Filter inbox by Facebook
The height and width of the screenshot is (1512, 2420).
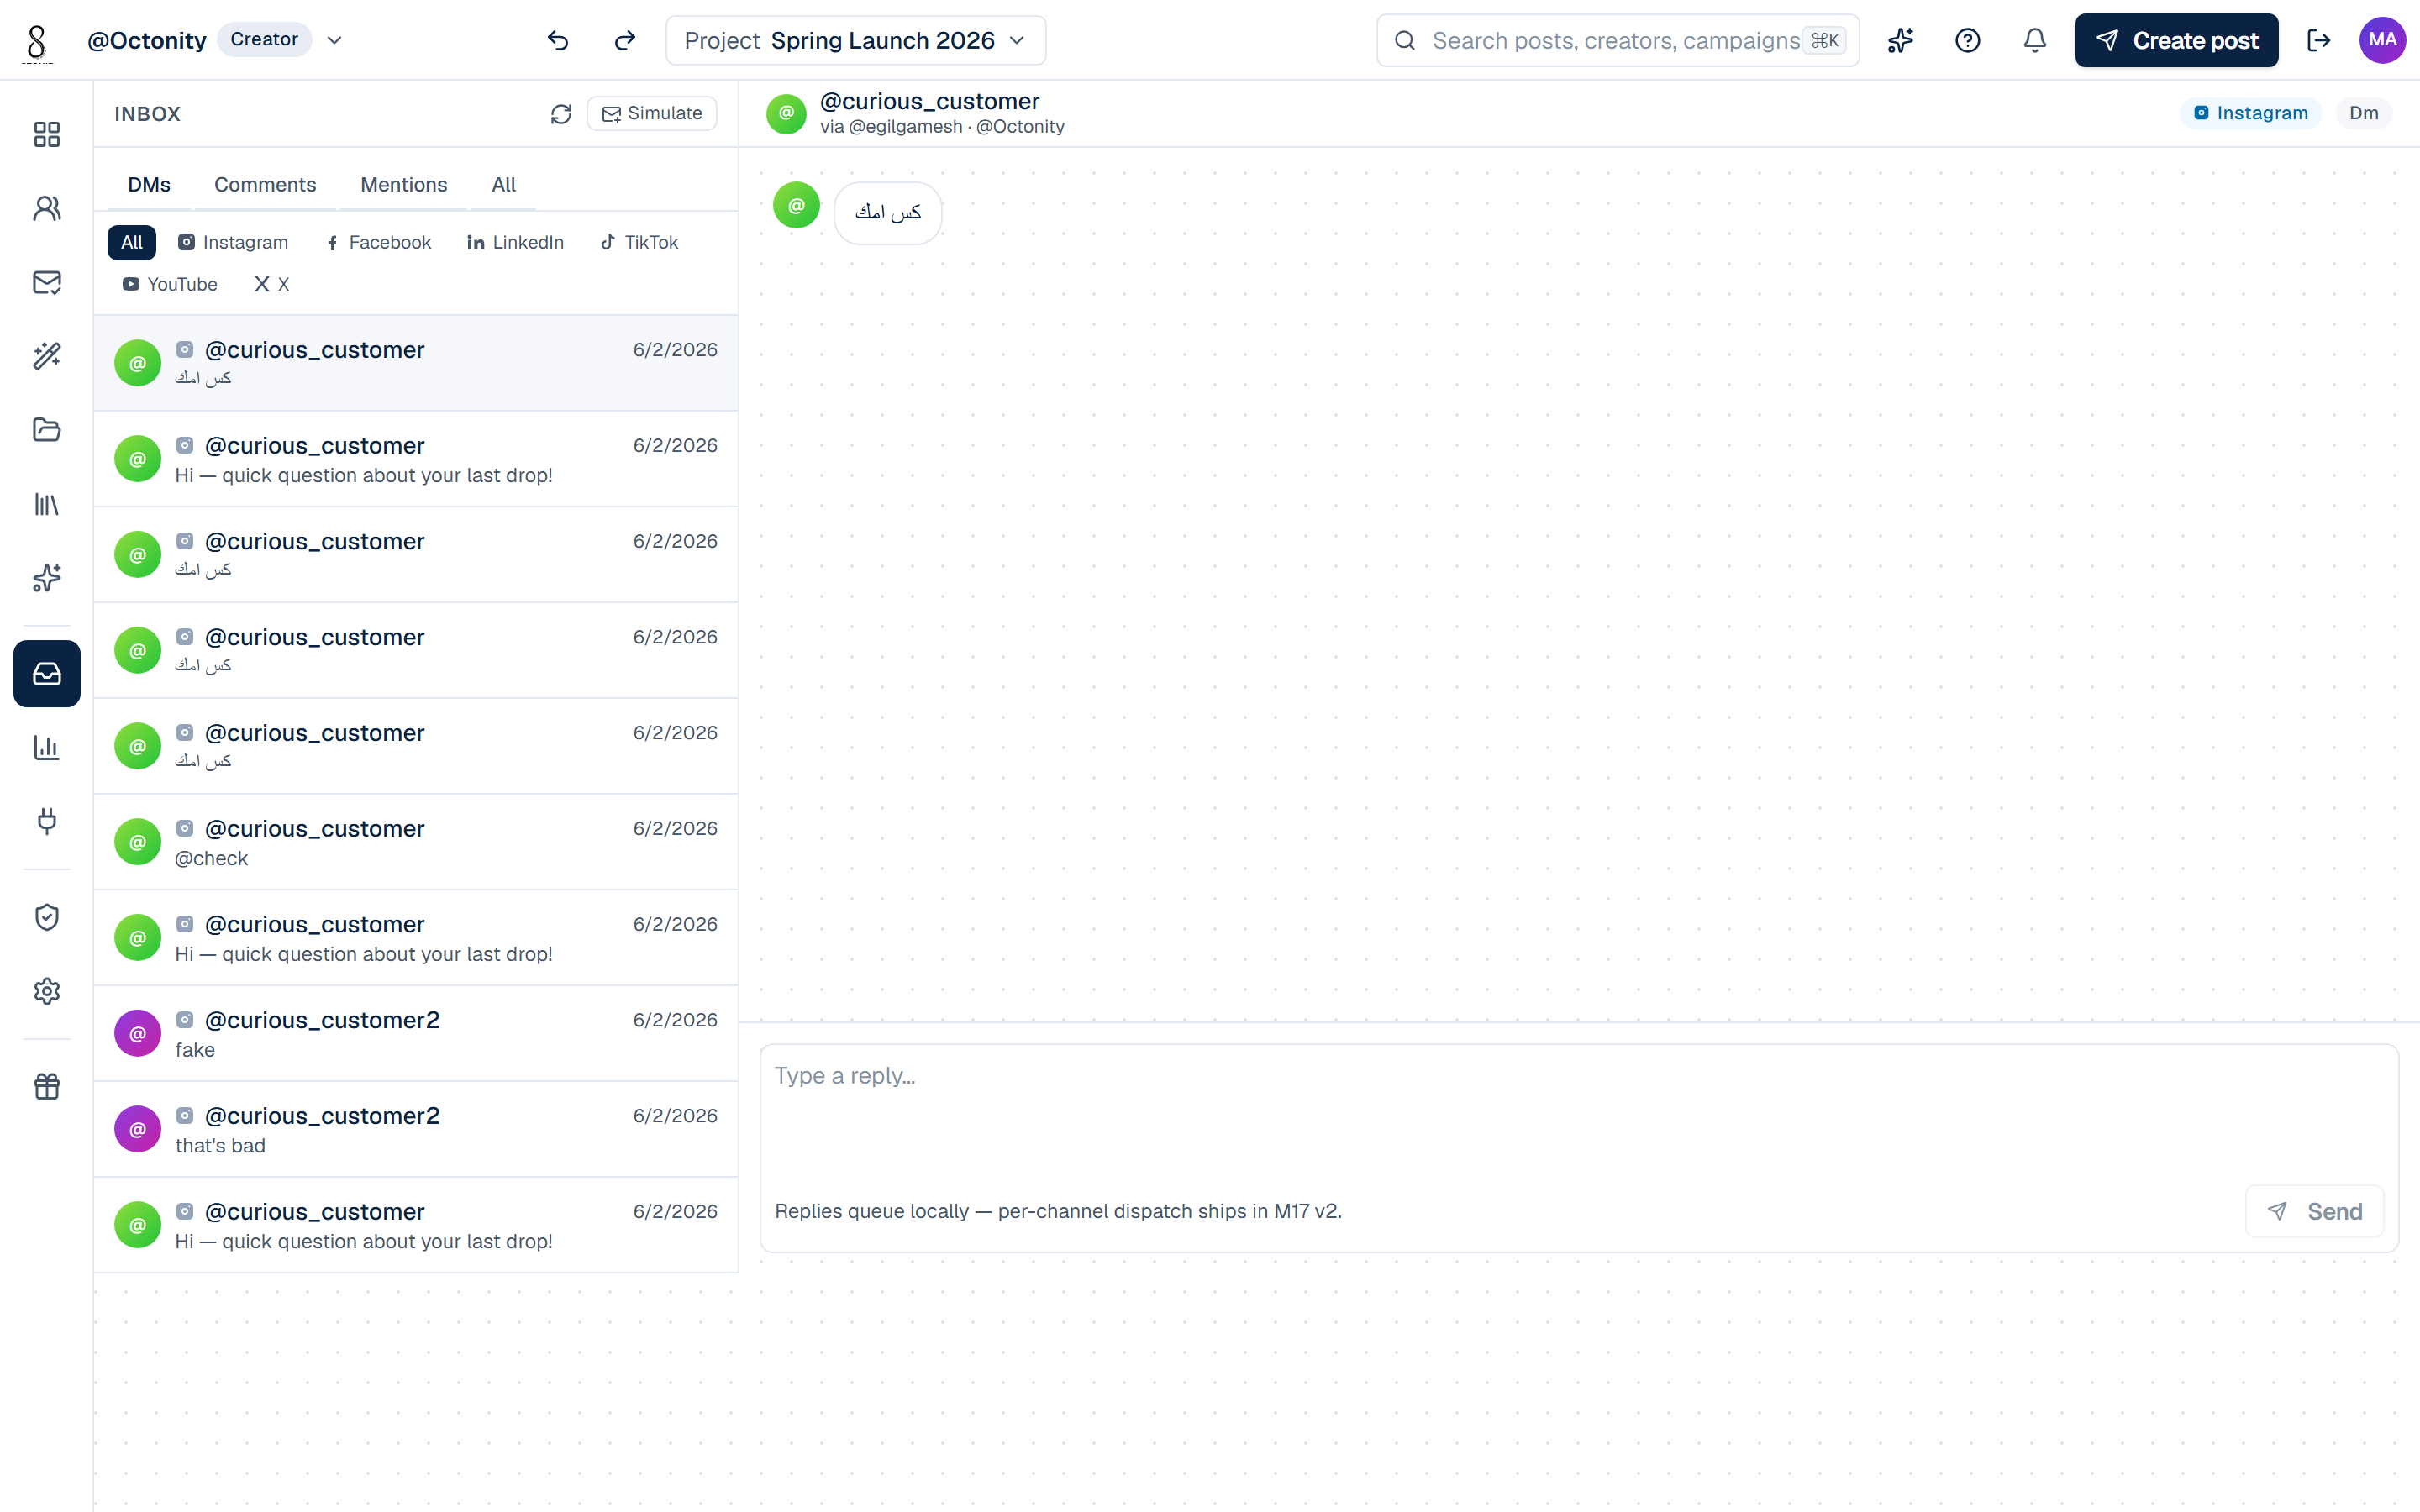click(x=379, y=242)
